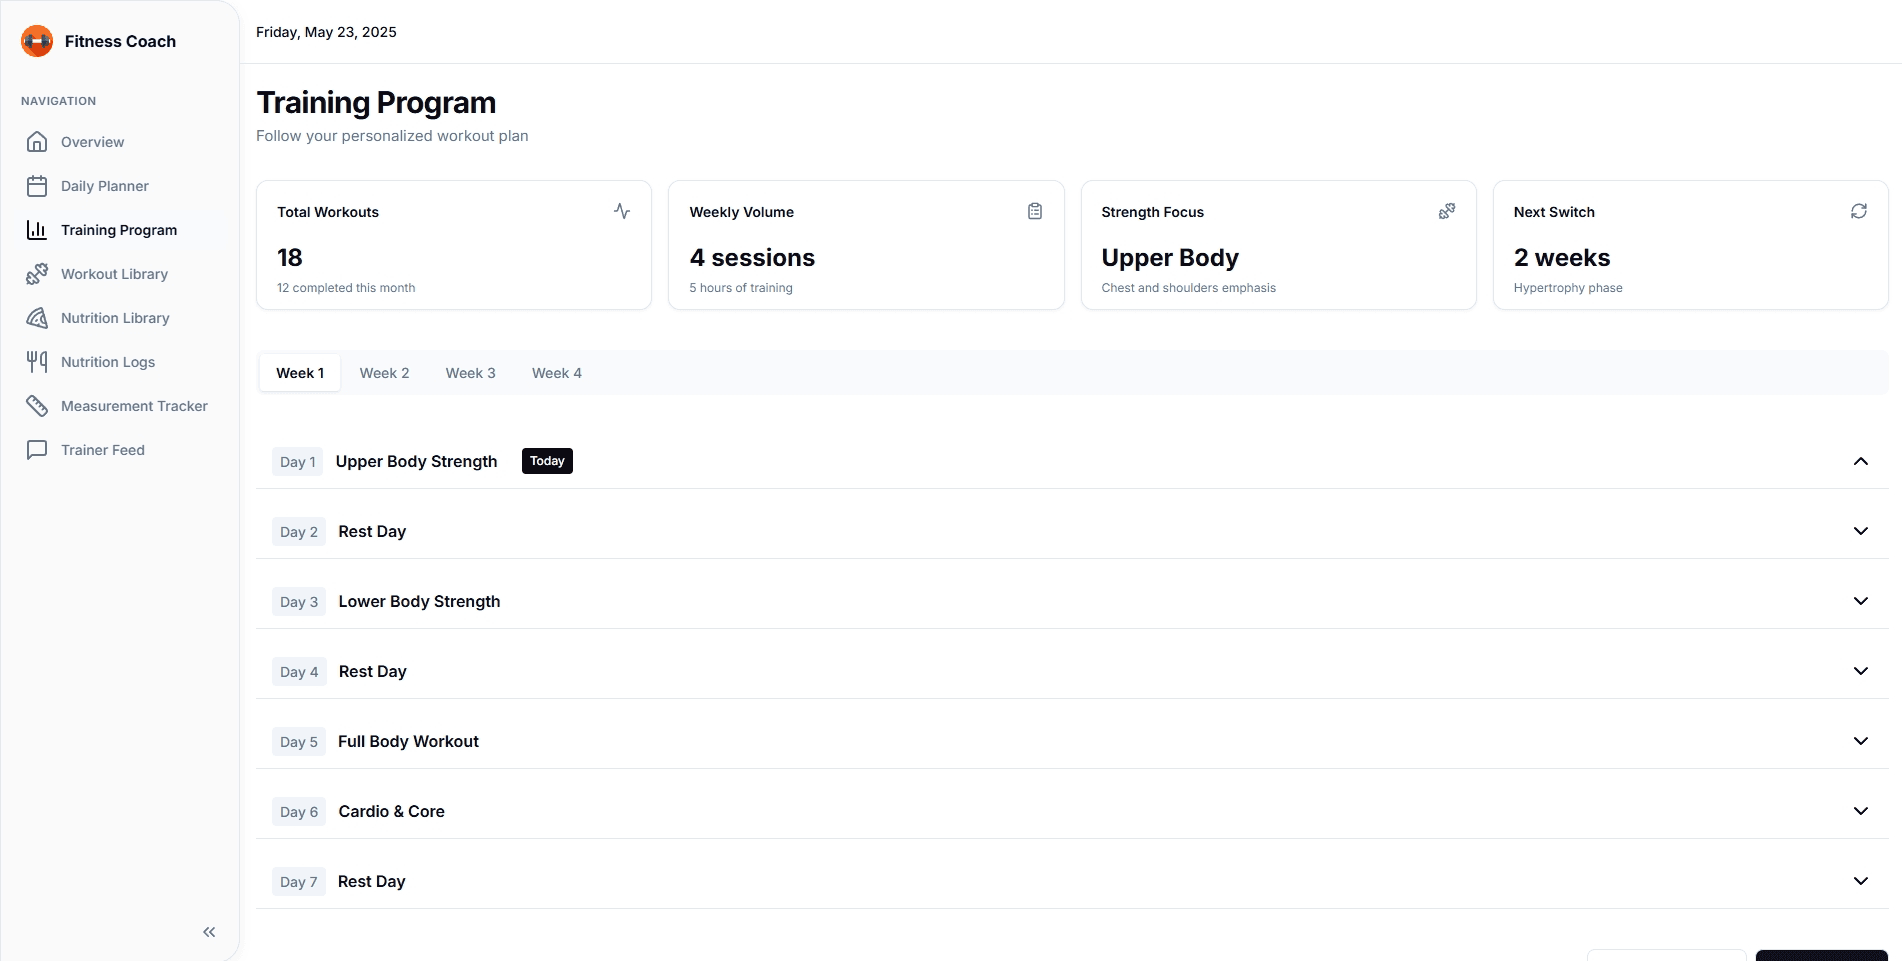Click the Fitness Coach dumbbell logo
The image size is (1902, 961).
(x=37, y=41)
